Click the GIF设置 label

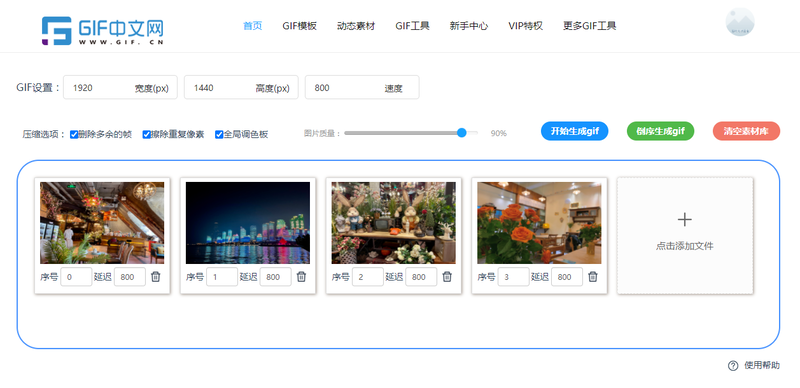pyautogui.click(x=38, y=87)
